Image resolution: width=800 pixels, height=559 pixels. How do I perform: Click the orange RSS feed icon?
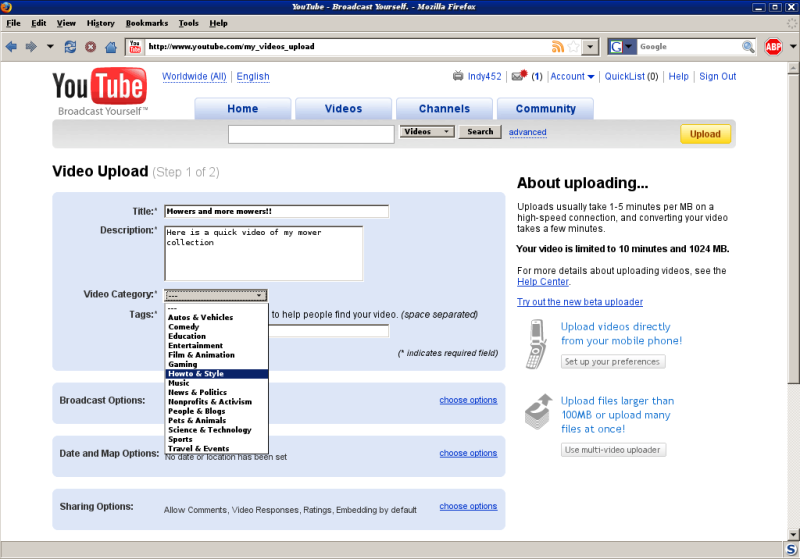[x=557, y=47]
